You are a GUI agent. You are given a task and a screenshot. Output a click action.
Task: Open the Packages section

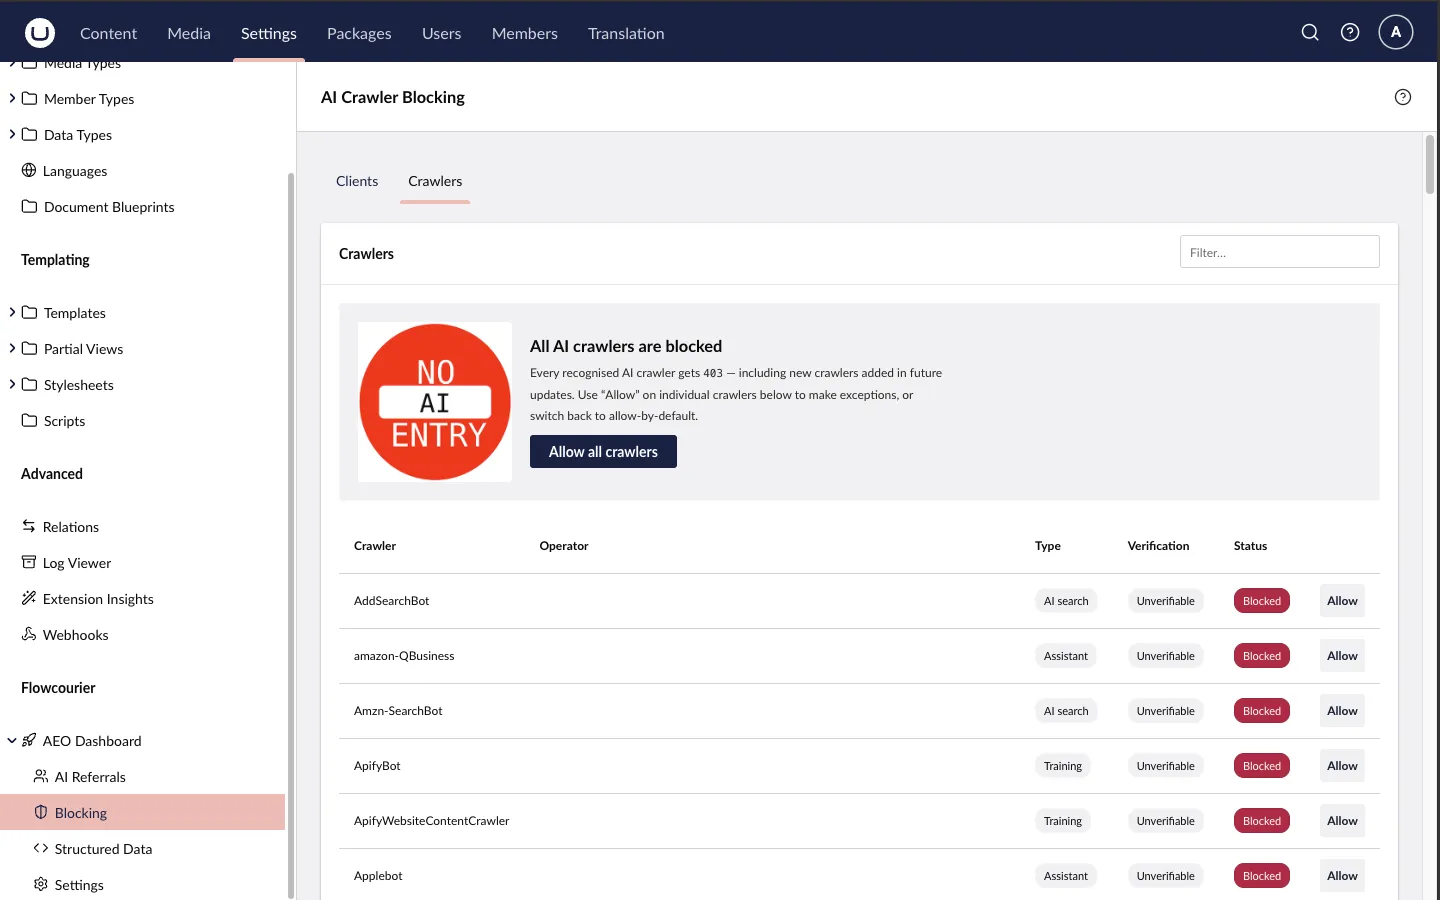point(359,33)
